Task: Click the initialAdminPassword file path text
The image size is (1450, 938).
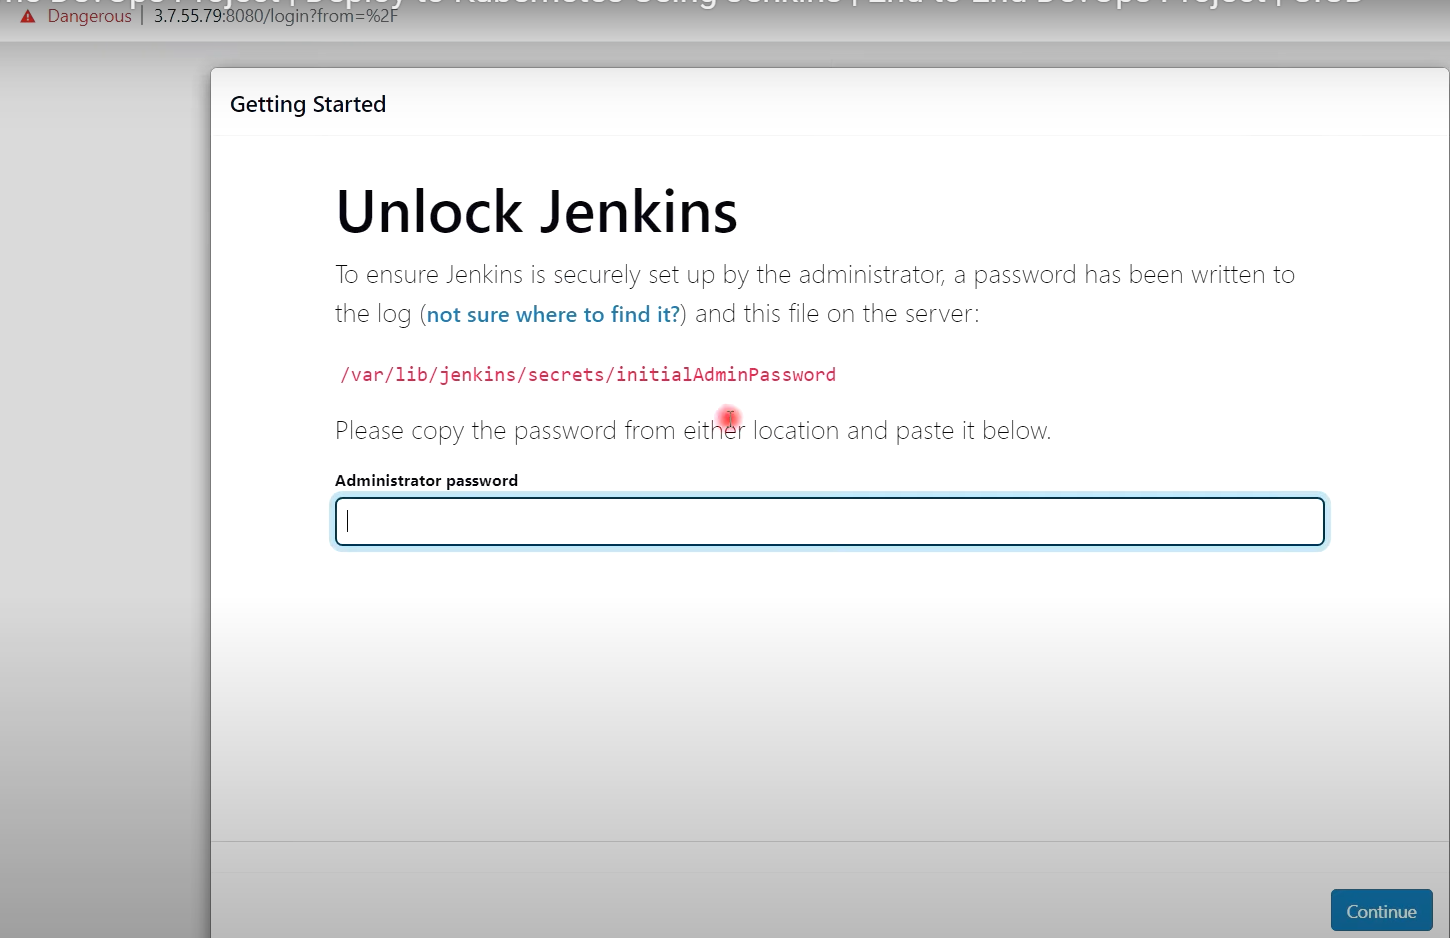Action: 588,375
